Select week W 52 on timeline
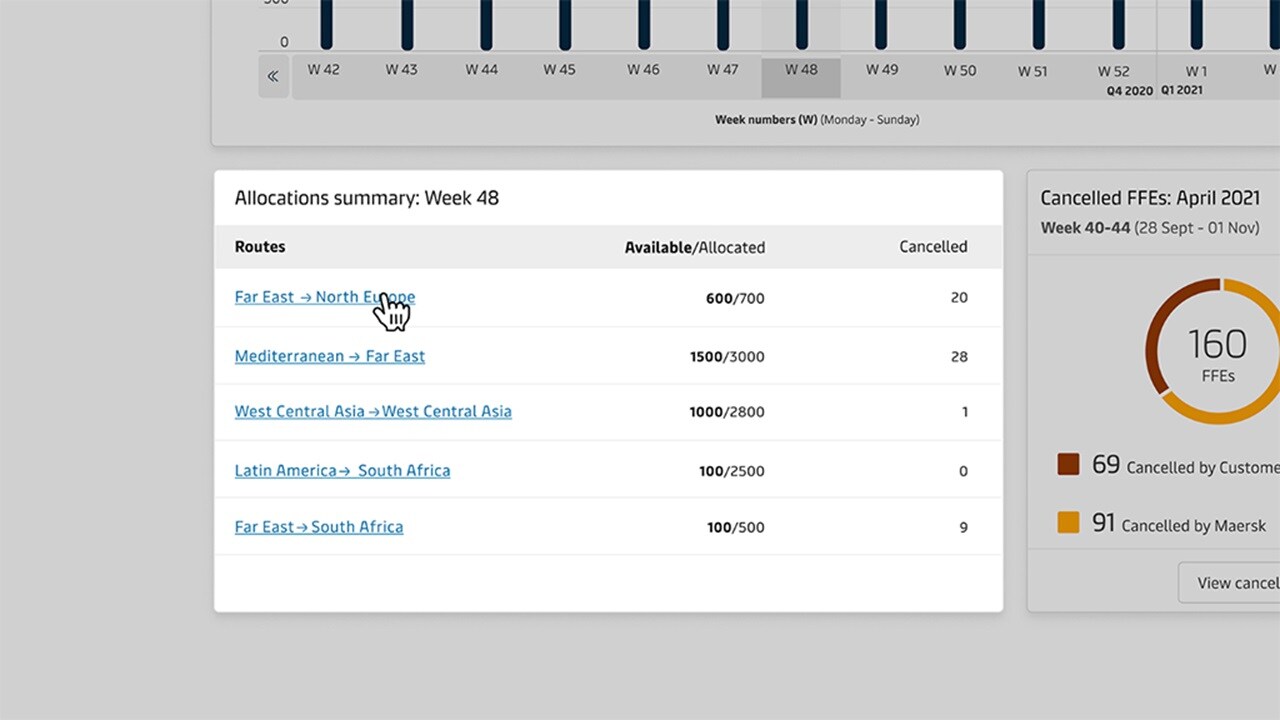Screen dimensions: 1280x720 coord(1113,71)
